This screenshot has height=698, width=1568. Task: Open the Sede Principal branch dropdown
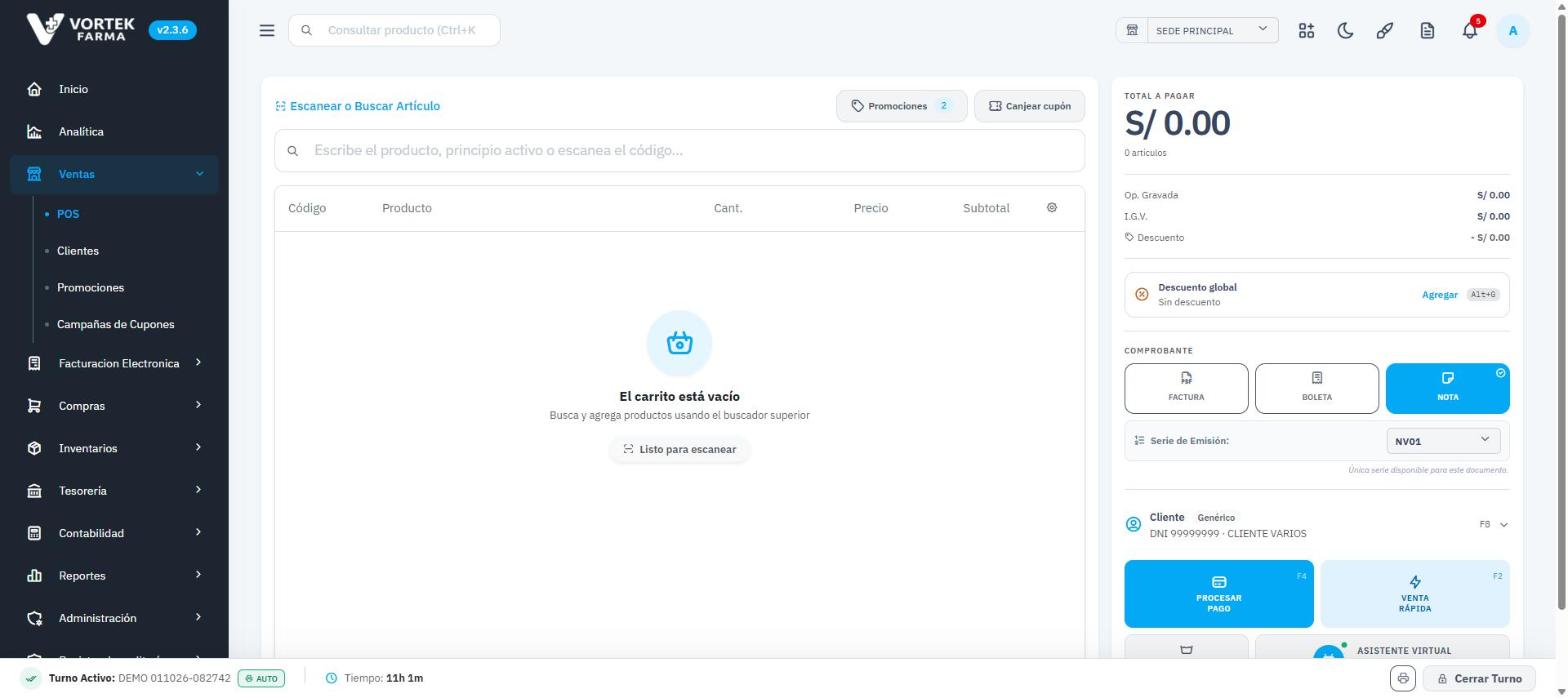point(1212,30)
